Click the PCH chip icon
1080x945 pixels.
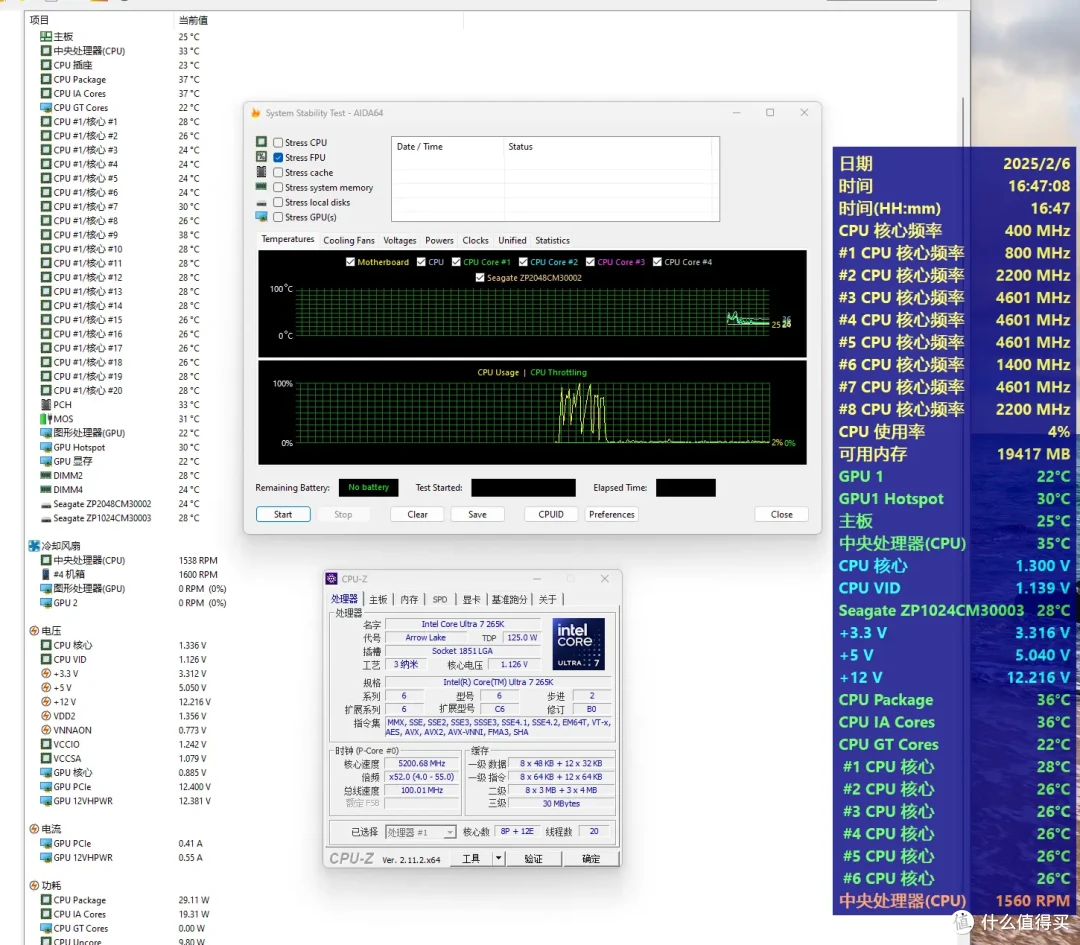click(x=45, y=404)
